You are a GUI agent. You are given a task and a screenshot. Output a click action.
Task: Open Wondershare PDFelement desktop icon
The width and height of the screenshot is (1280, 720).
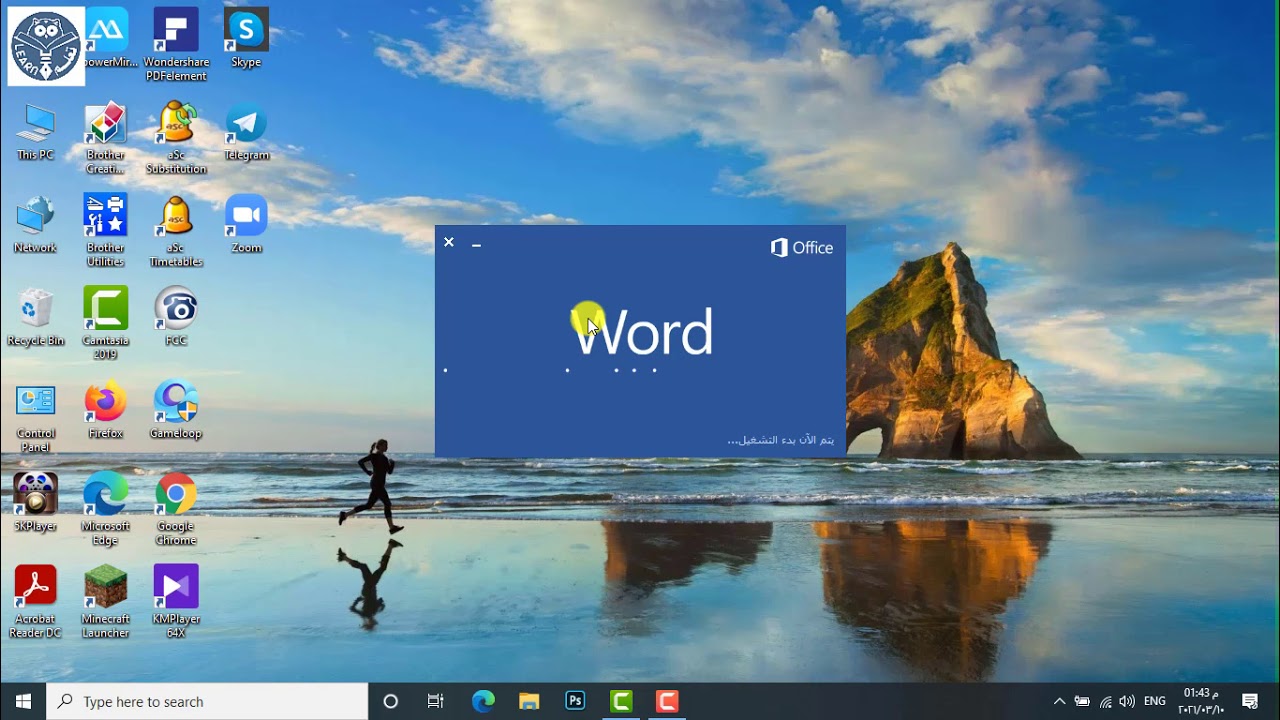pyautogui.click(x=176, y=46)
